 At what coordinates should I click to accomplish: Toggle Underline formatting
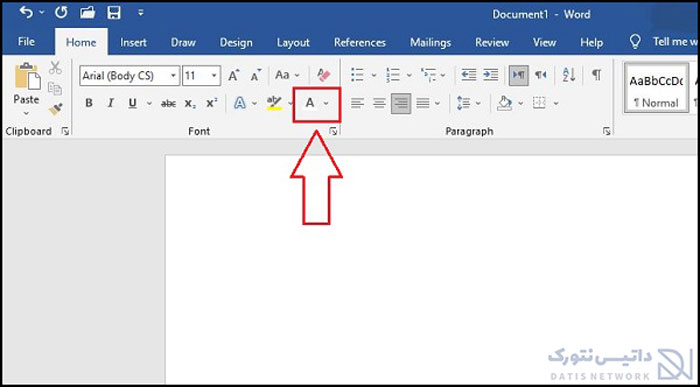pyautogui.click(x=132, y=104)
